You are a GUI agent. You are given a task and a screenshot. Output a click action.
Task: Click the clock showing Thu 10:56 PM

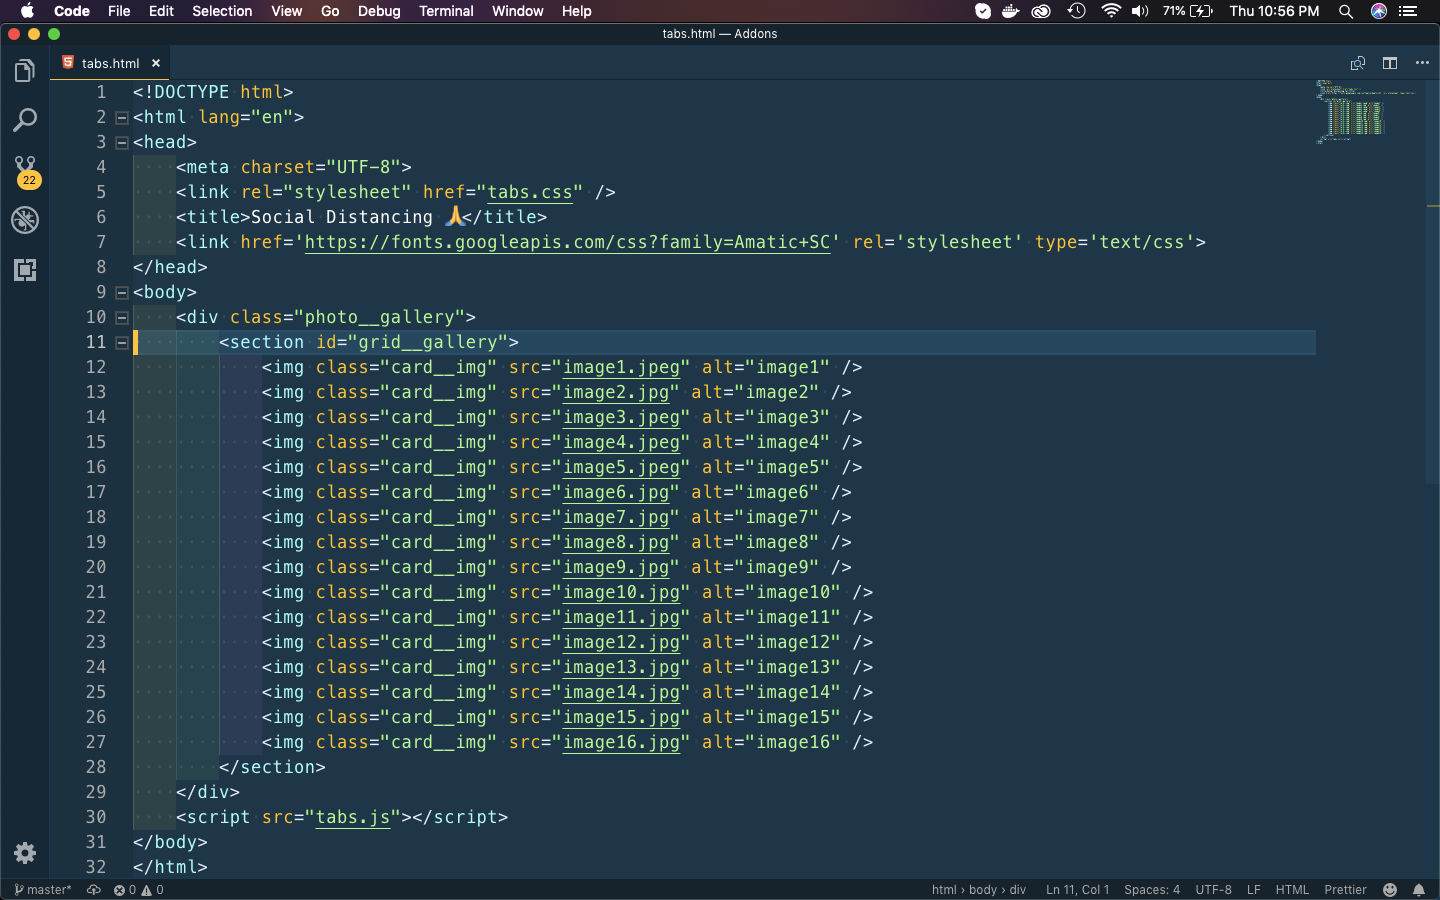point(1274,11)
